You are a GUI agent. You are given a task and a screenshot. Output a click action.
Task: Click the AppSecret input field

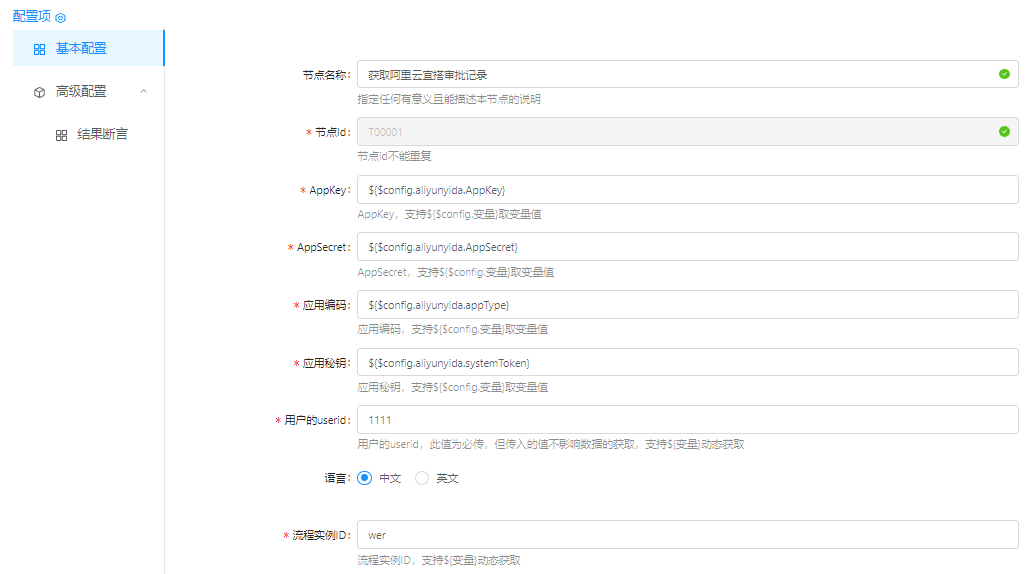pyautogui.click(x=686, y=247)
